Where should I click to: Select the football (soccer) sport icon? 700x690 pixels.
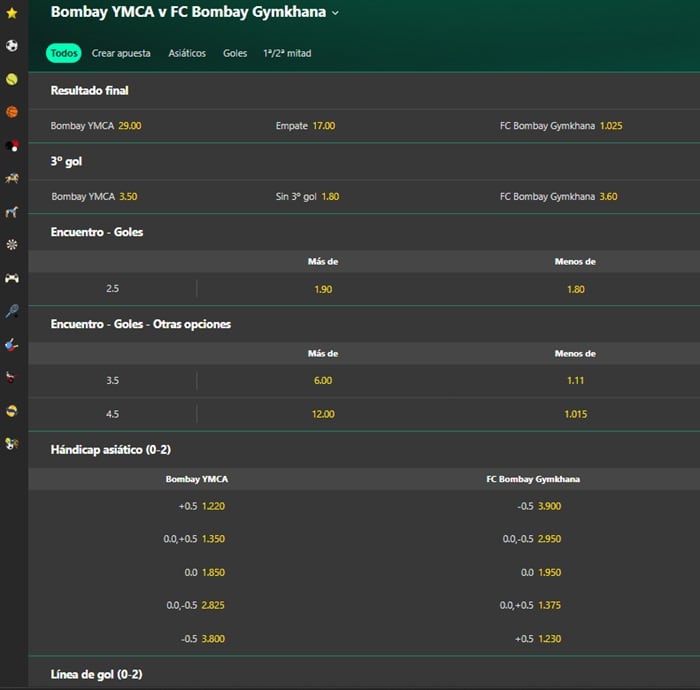click(x=12, y=46)
